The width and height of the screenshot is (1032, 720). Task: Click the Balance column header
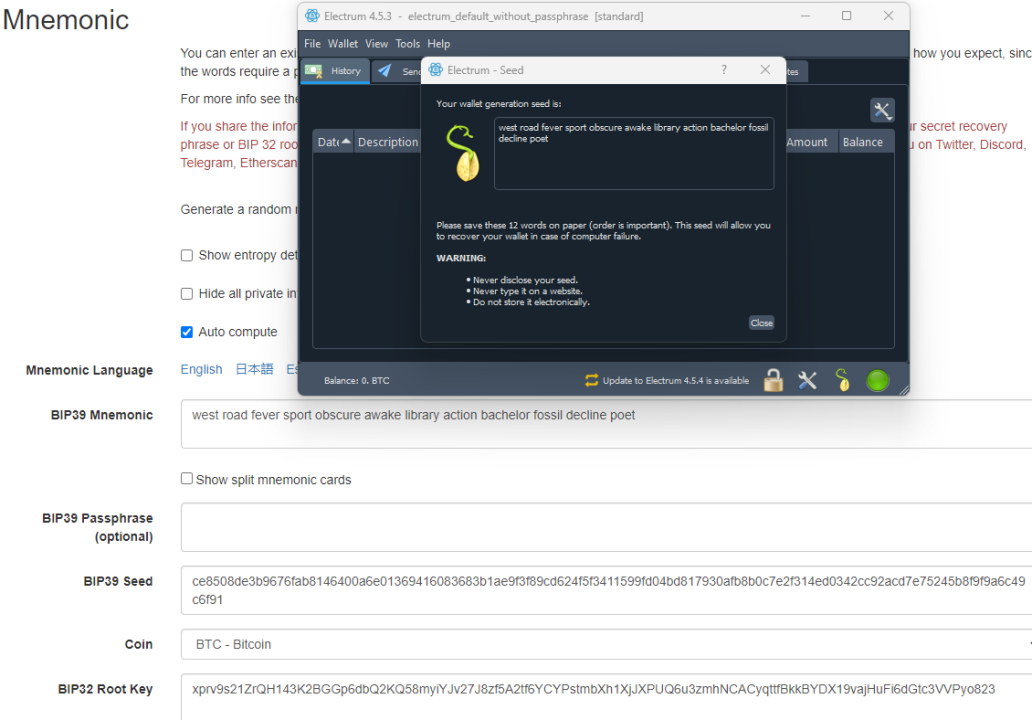click(864, 142)
